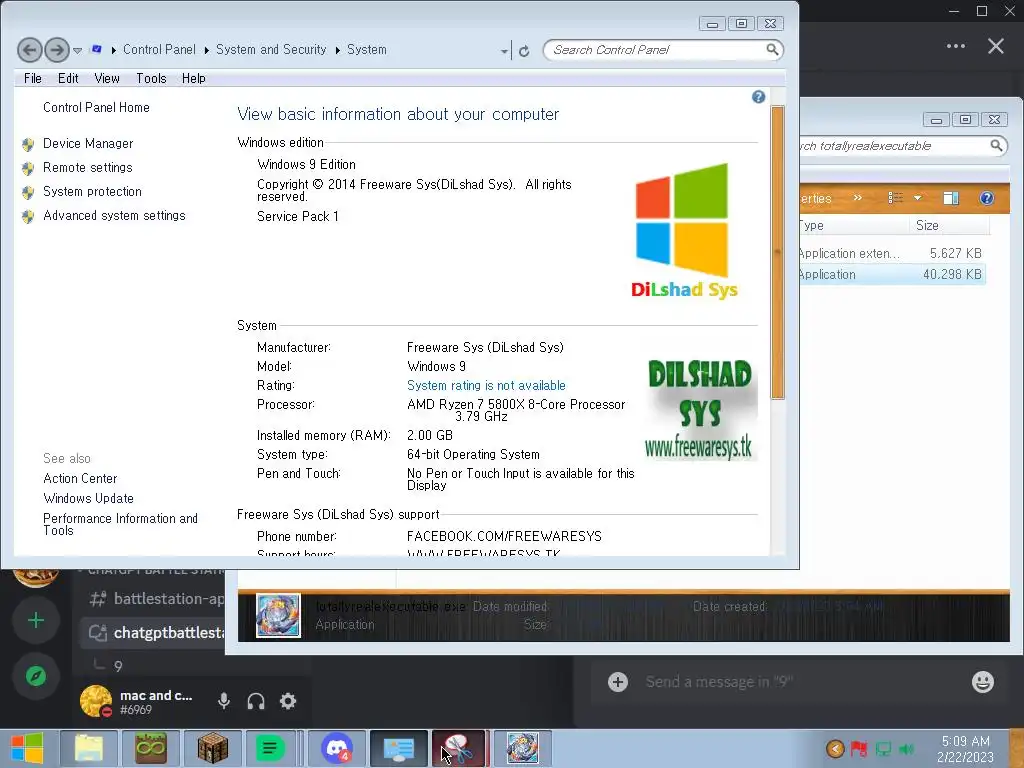This screenshot has height=768, width=1024.
Task: Open the Windows Start button
Action: (27, 748)
